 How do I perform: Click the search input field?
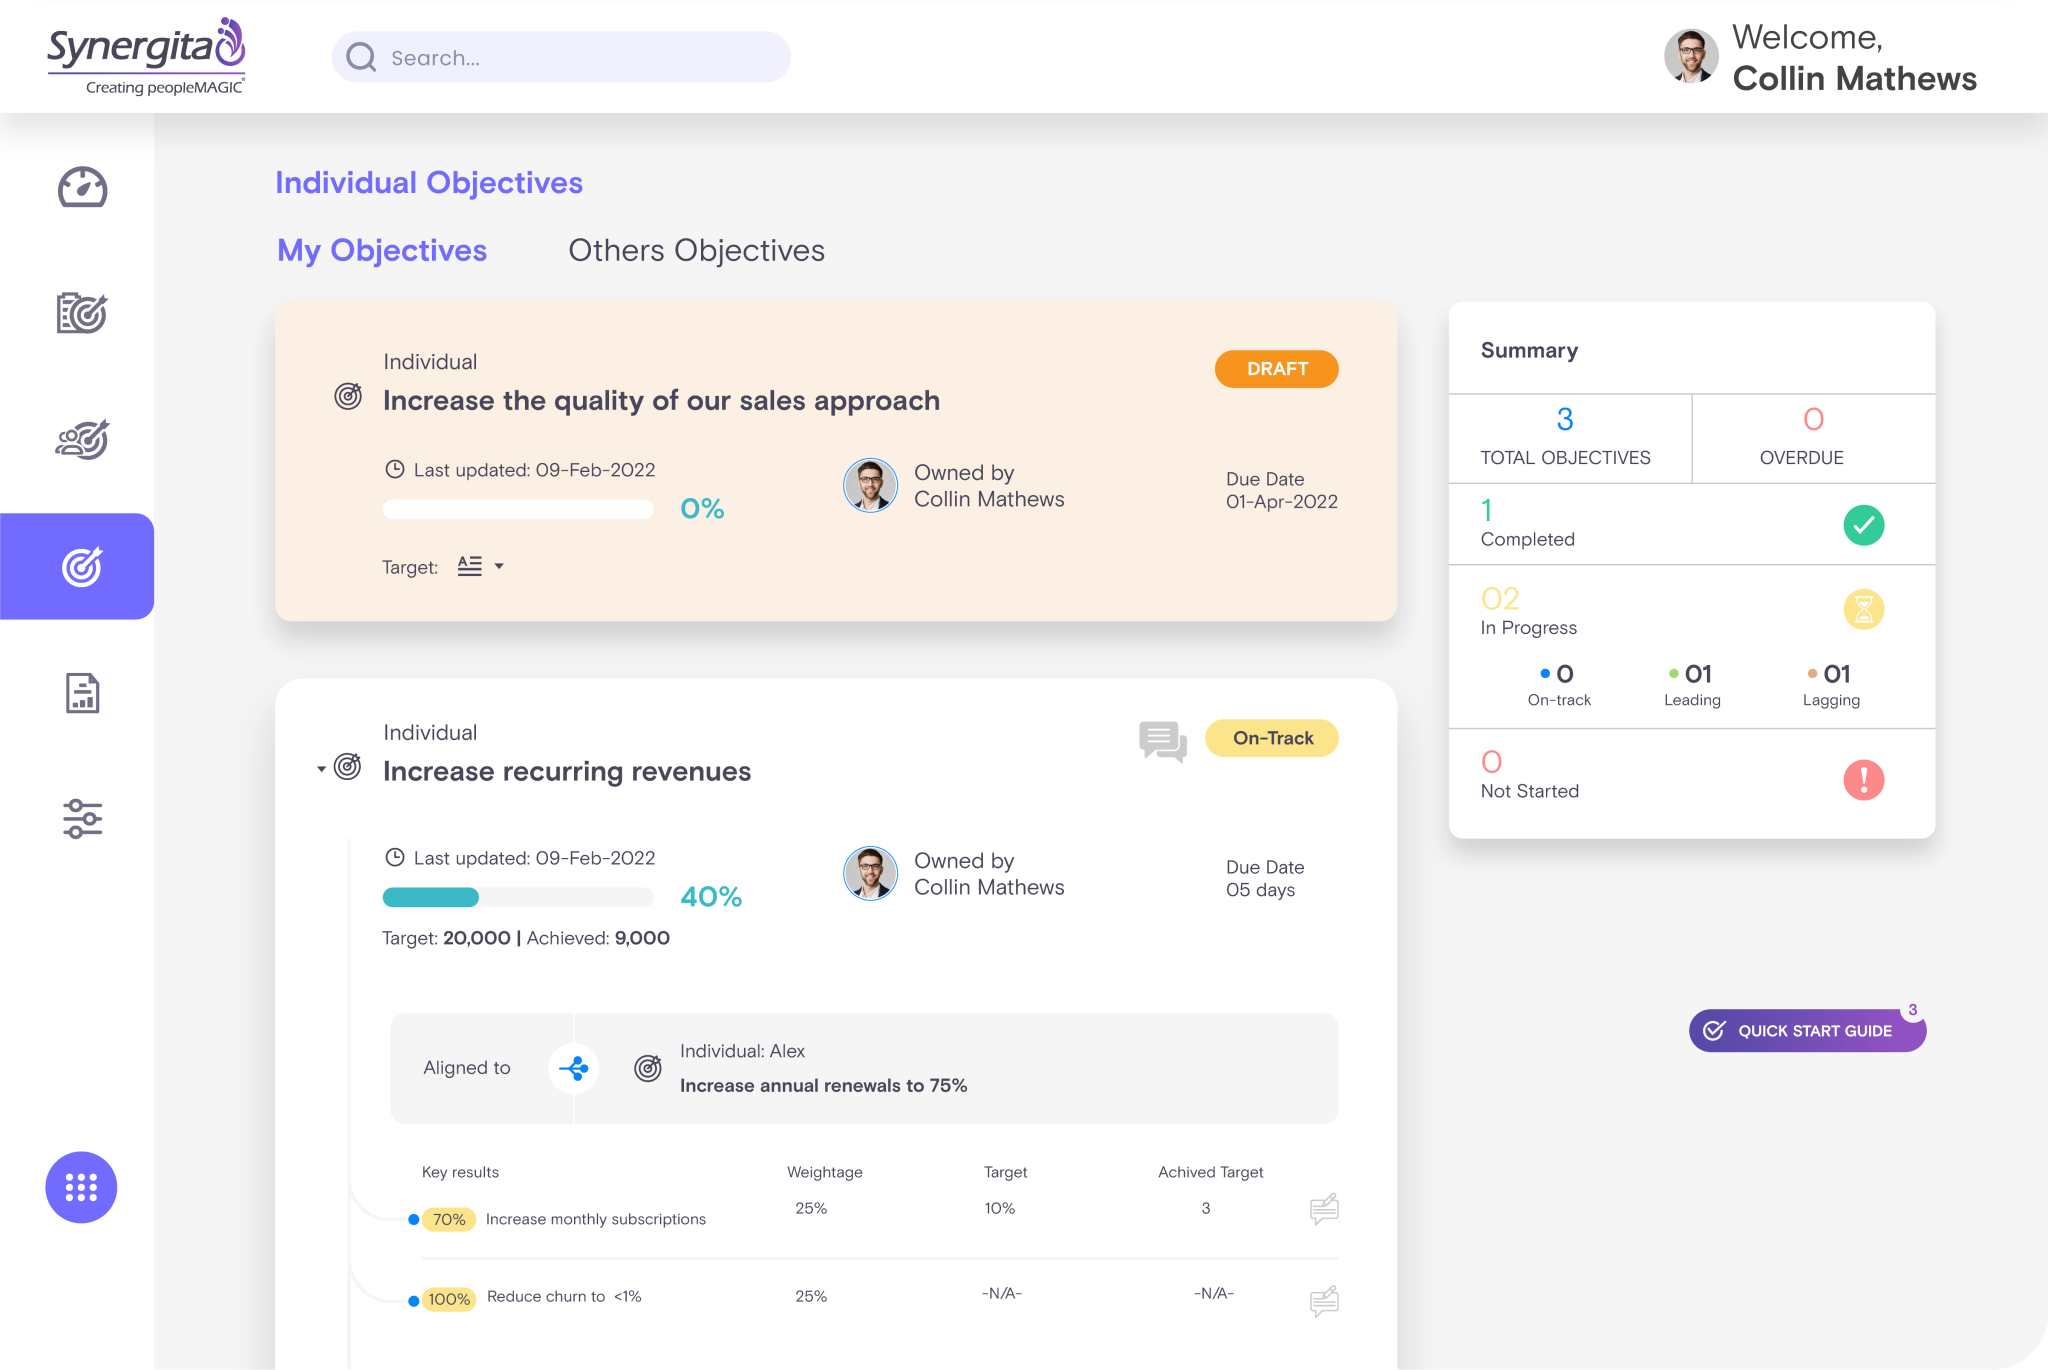pos(560,57)
